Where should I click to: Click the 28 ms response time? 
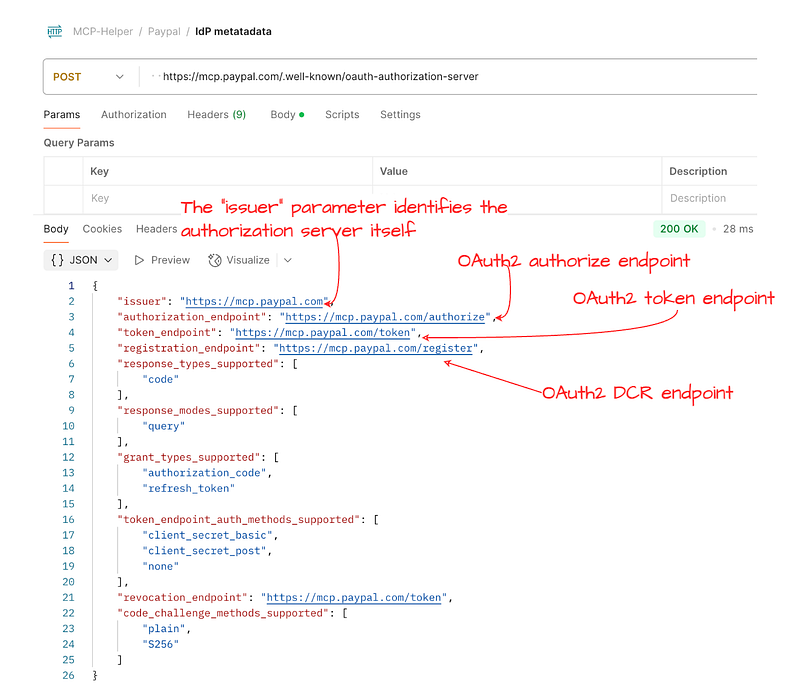pyautogui.click(x=737, y=229)
